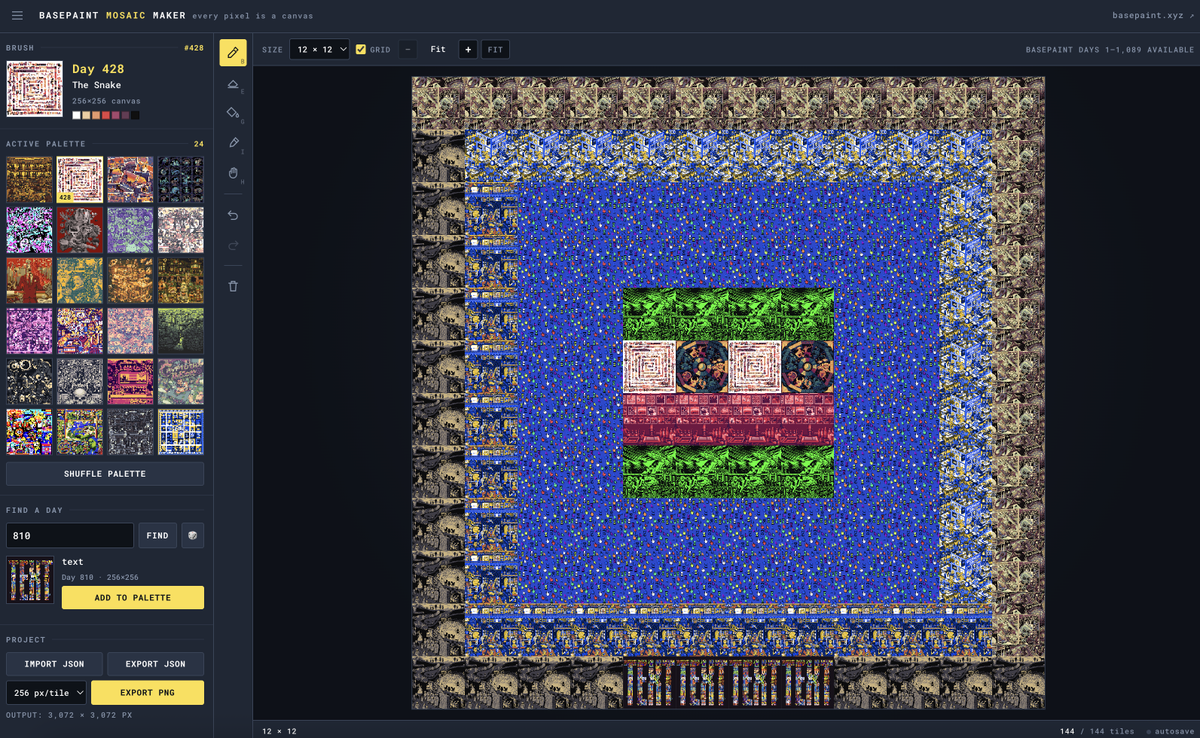Click the '#428' brush number label

(x=194, y=48)
